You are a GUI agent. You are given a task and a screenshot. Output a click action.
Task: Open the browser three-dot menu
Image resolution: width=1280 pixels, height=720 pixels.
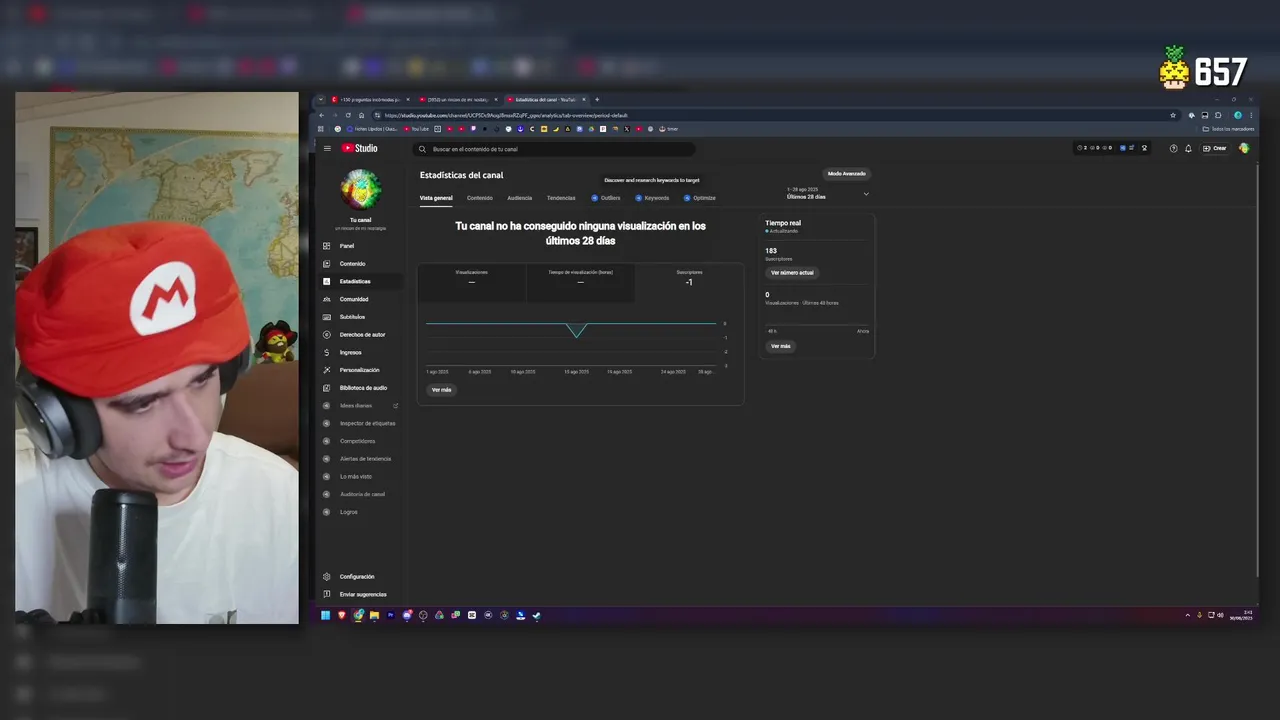coord(1251,115)
